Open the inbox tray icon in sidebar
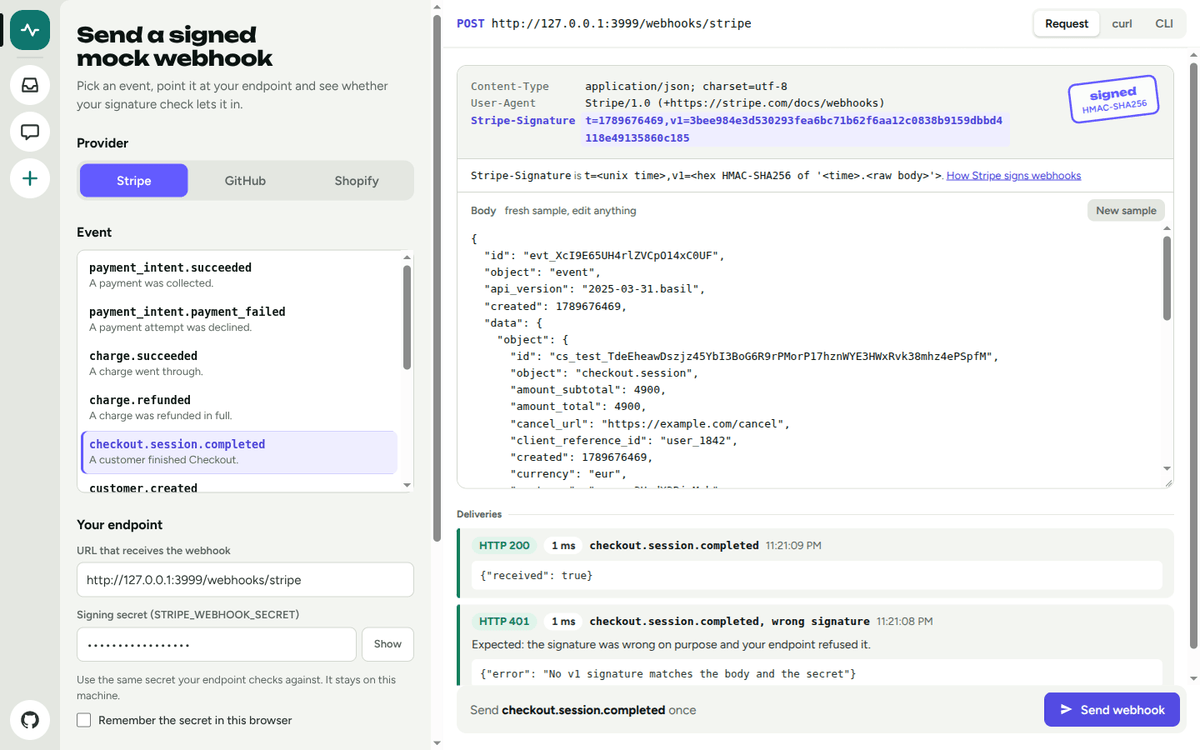The height and width of the screenshot is (750, 1200). 30,85
